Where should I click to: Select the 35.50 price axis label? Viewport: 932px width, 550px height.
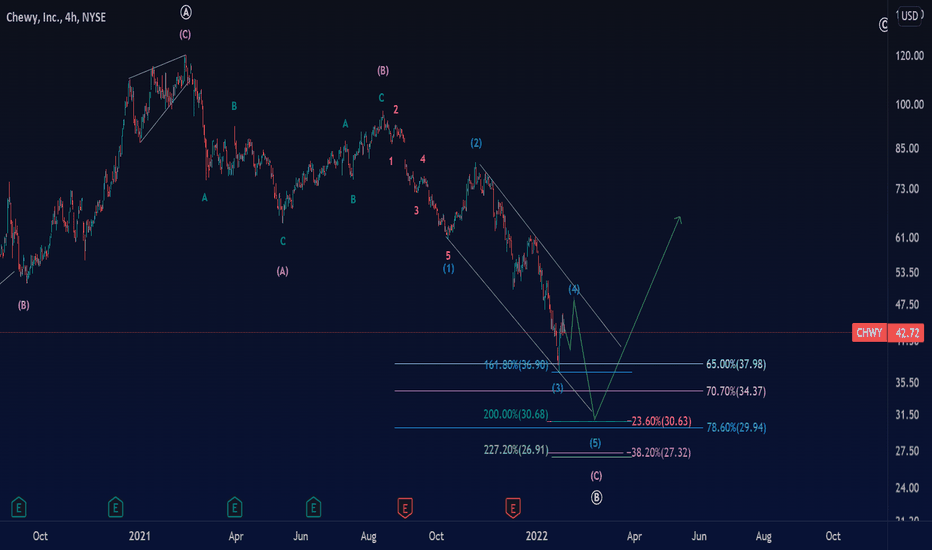point(907,382)
